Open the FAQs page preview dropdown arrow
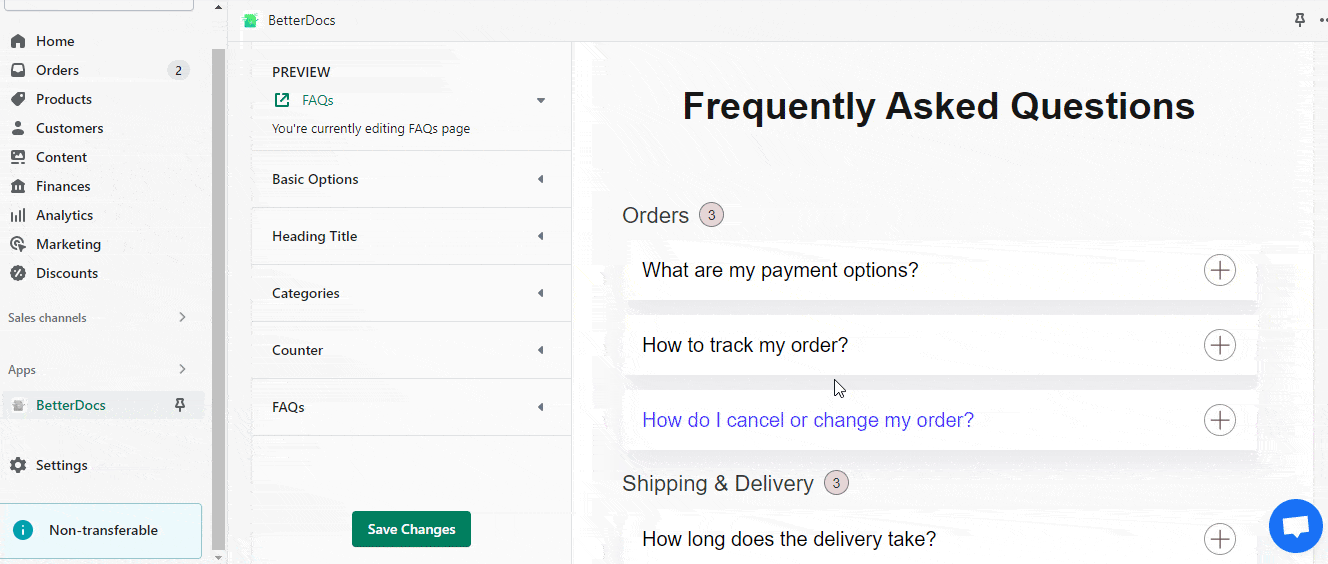The height and width of the screenshot is (564, 1328). [541, 100]
